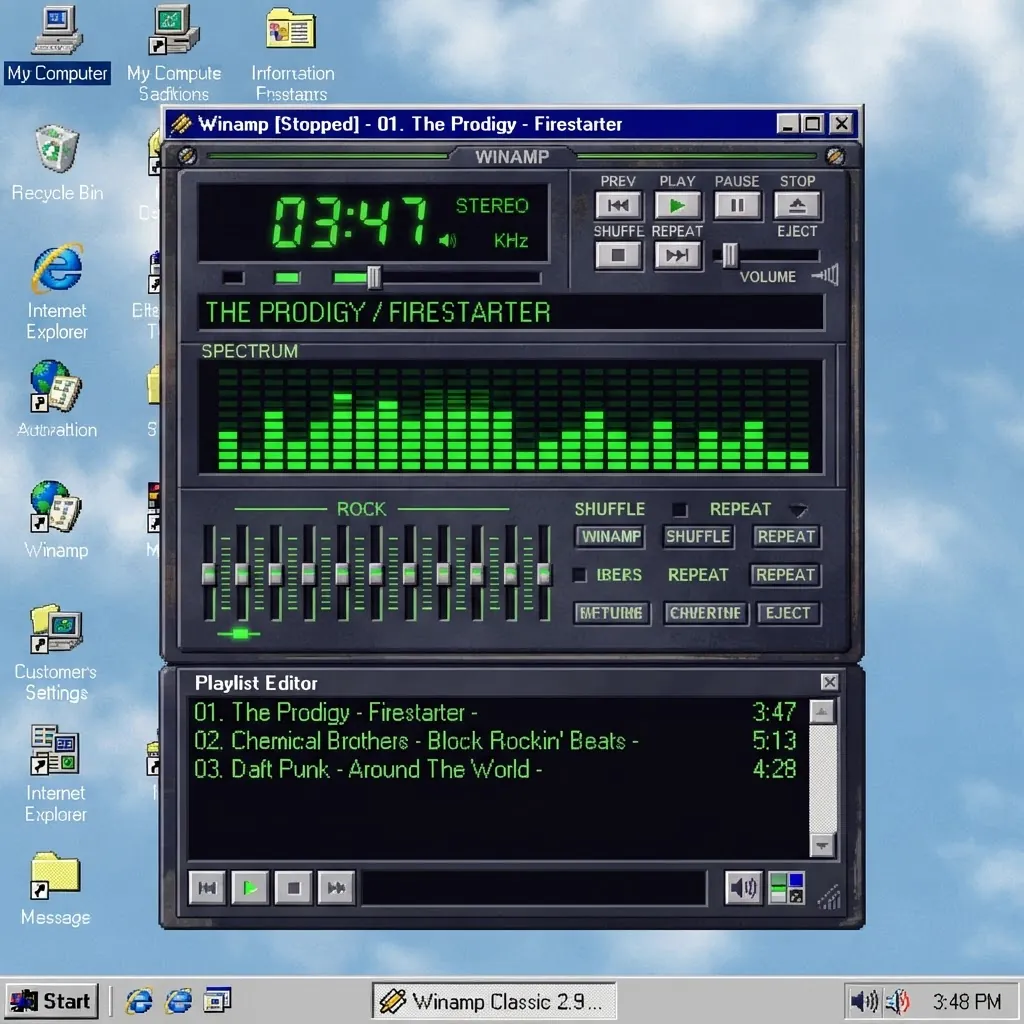1024x1024 pixels.
Task: Click the black text field in the Playlist Editor bar
Action: tap(534, 888)
